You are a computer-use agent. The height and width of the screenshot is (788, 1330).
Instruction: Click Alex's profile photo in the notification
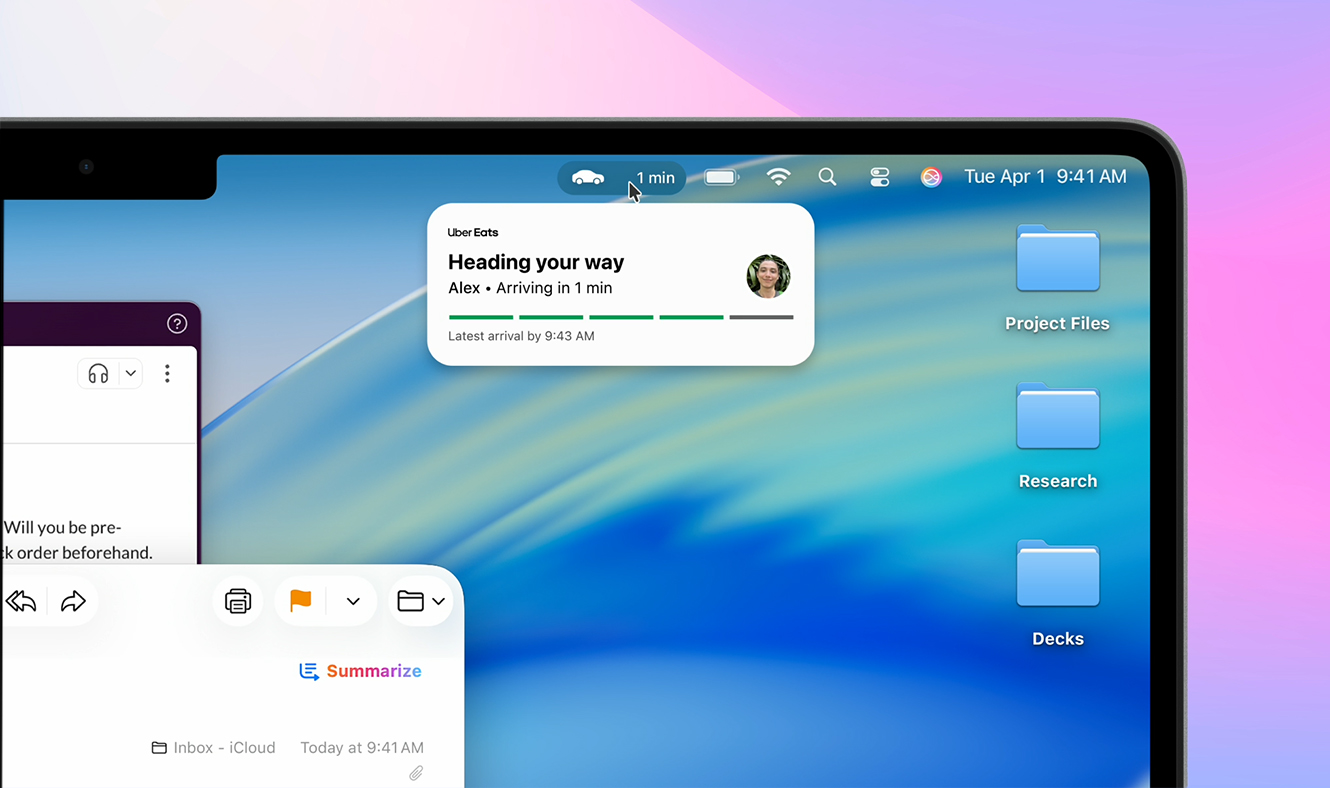(768, 277)
